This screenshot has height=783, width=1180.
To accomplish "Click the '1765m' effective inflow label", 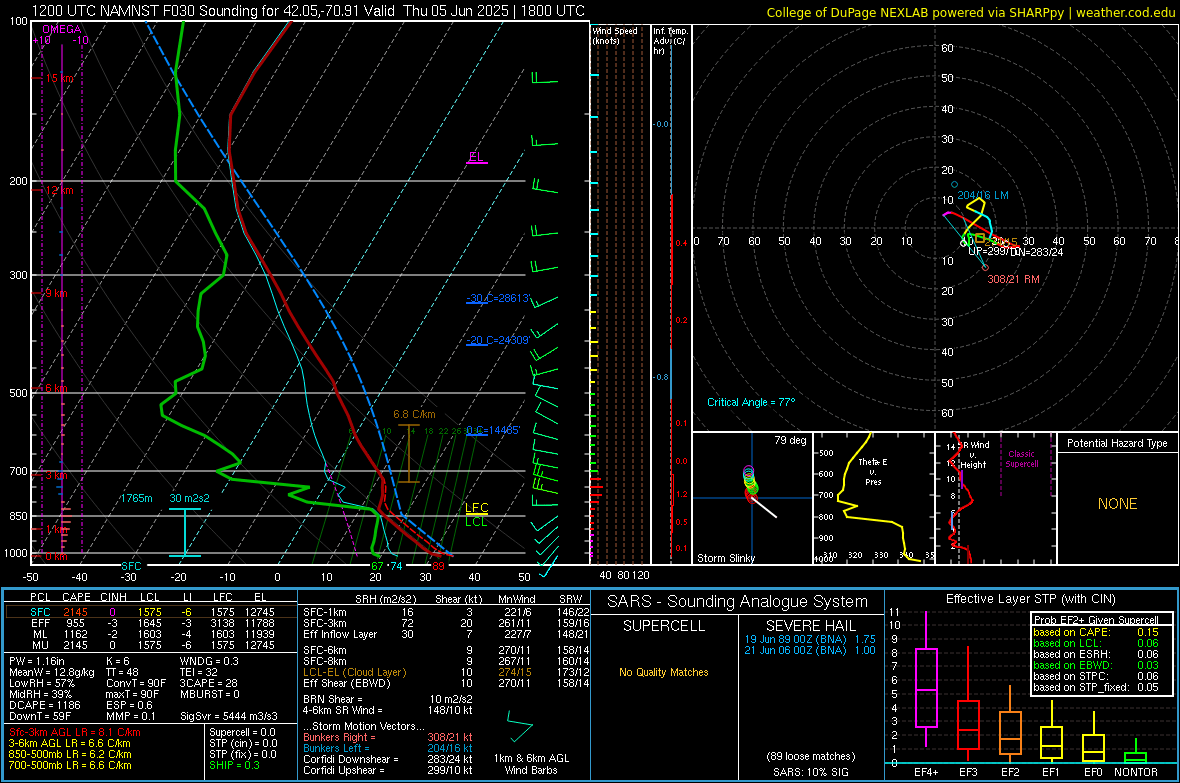I will (136, 498).
